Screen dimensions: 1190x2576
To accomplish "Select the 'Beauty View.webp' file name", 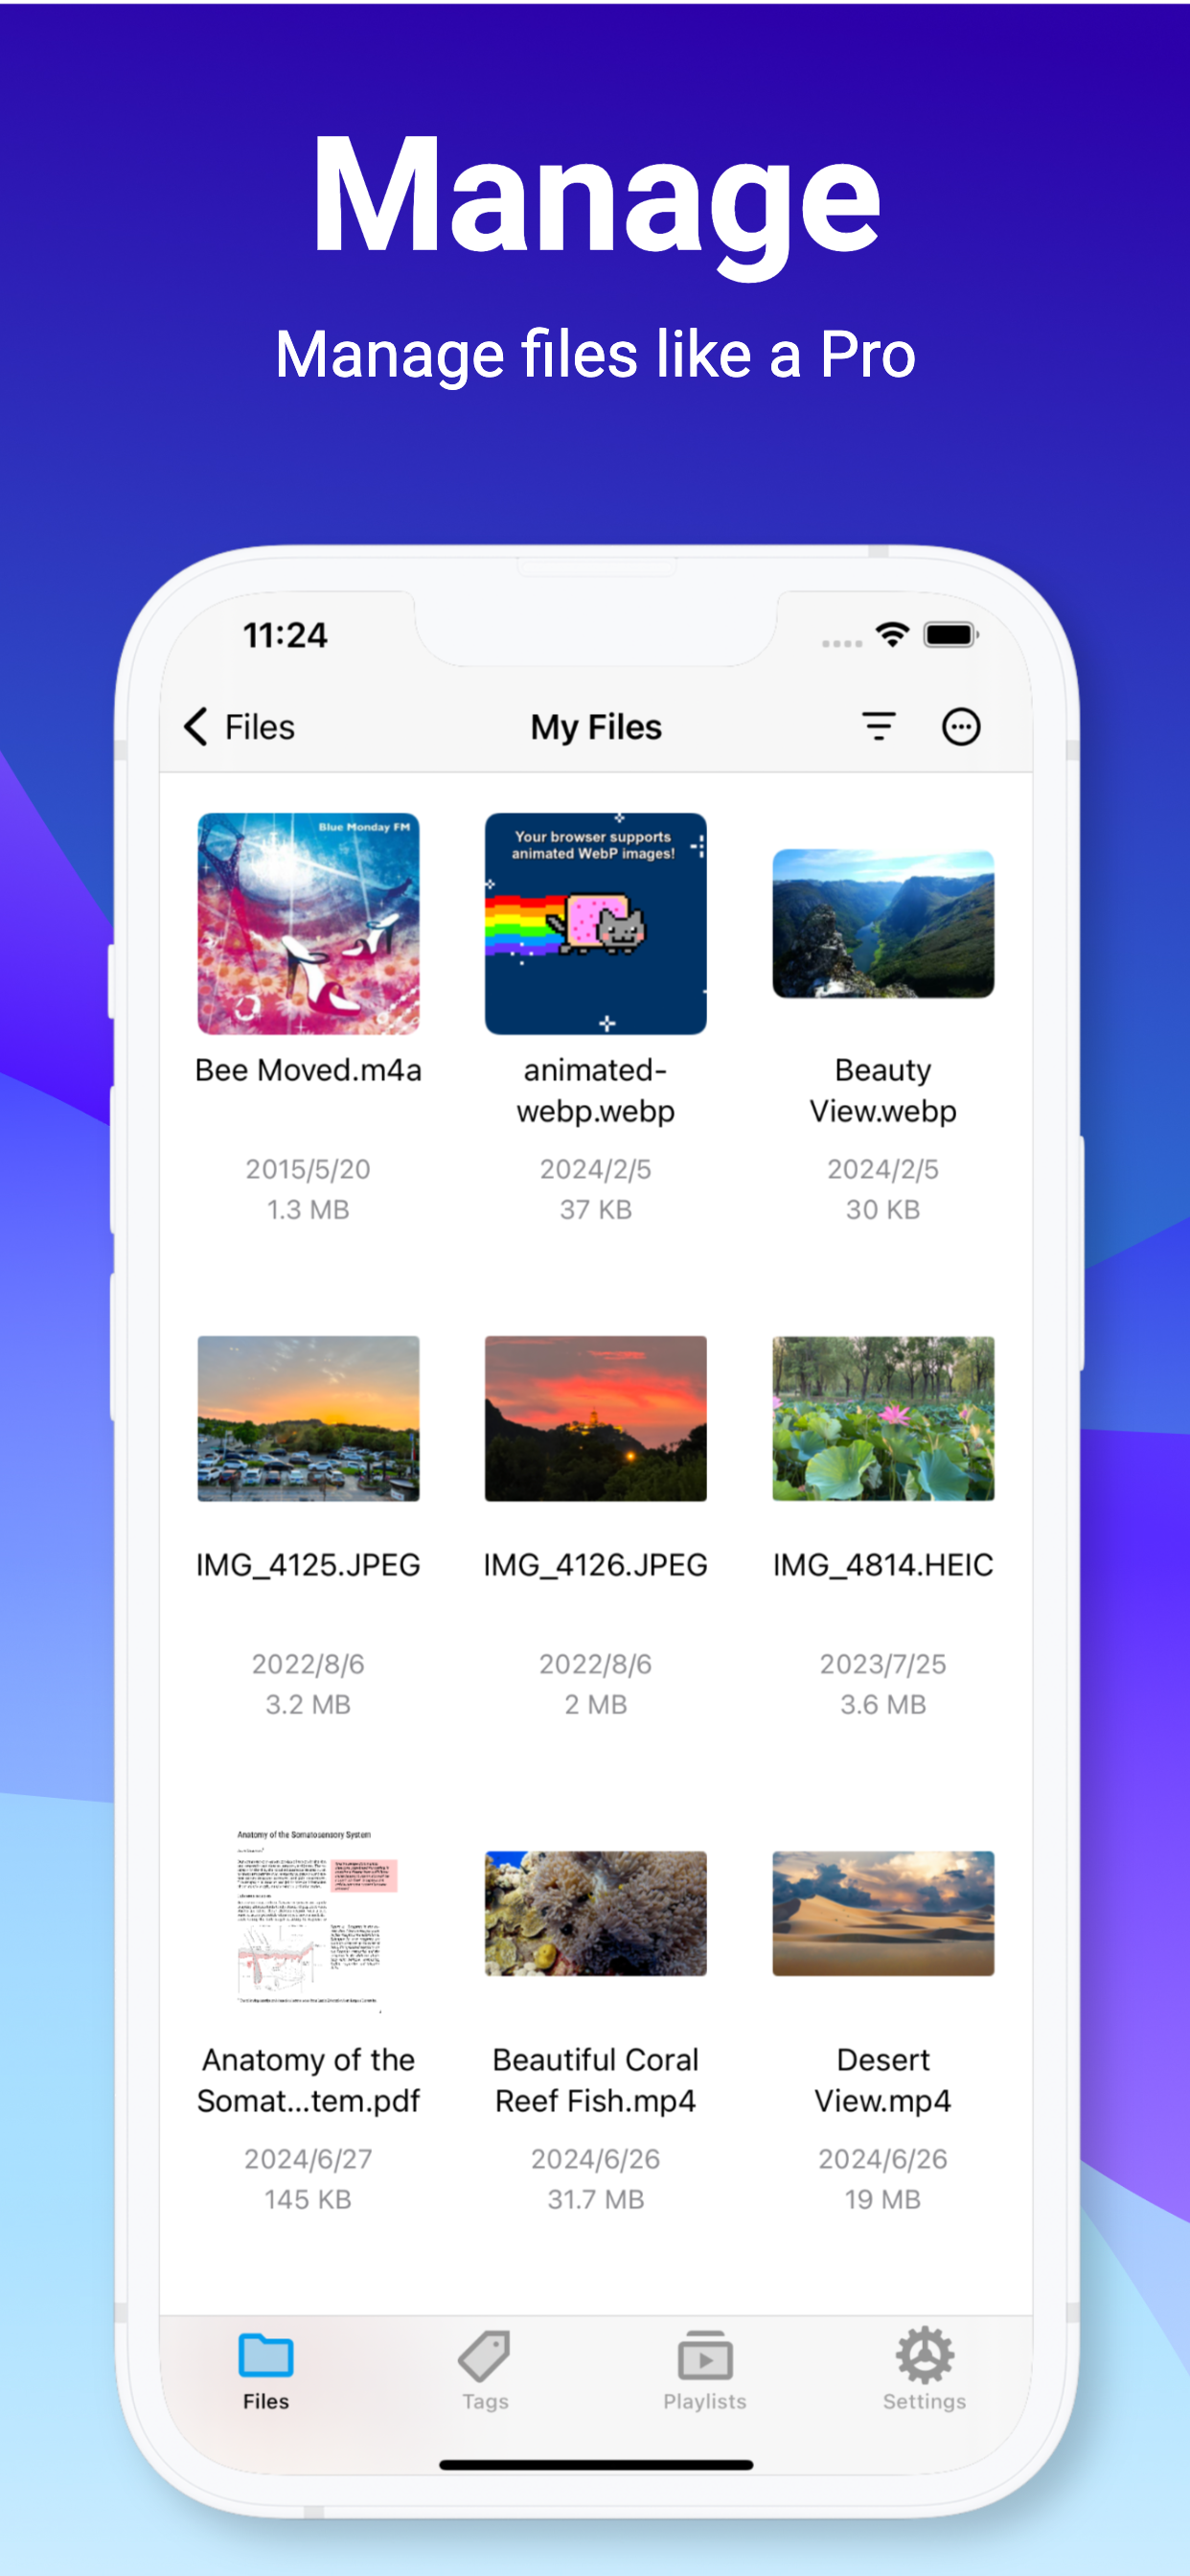I will (x=883, y=1090).
